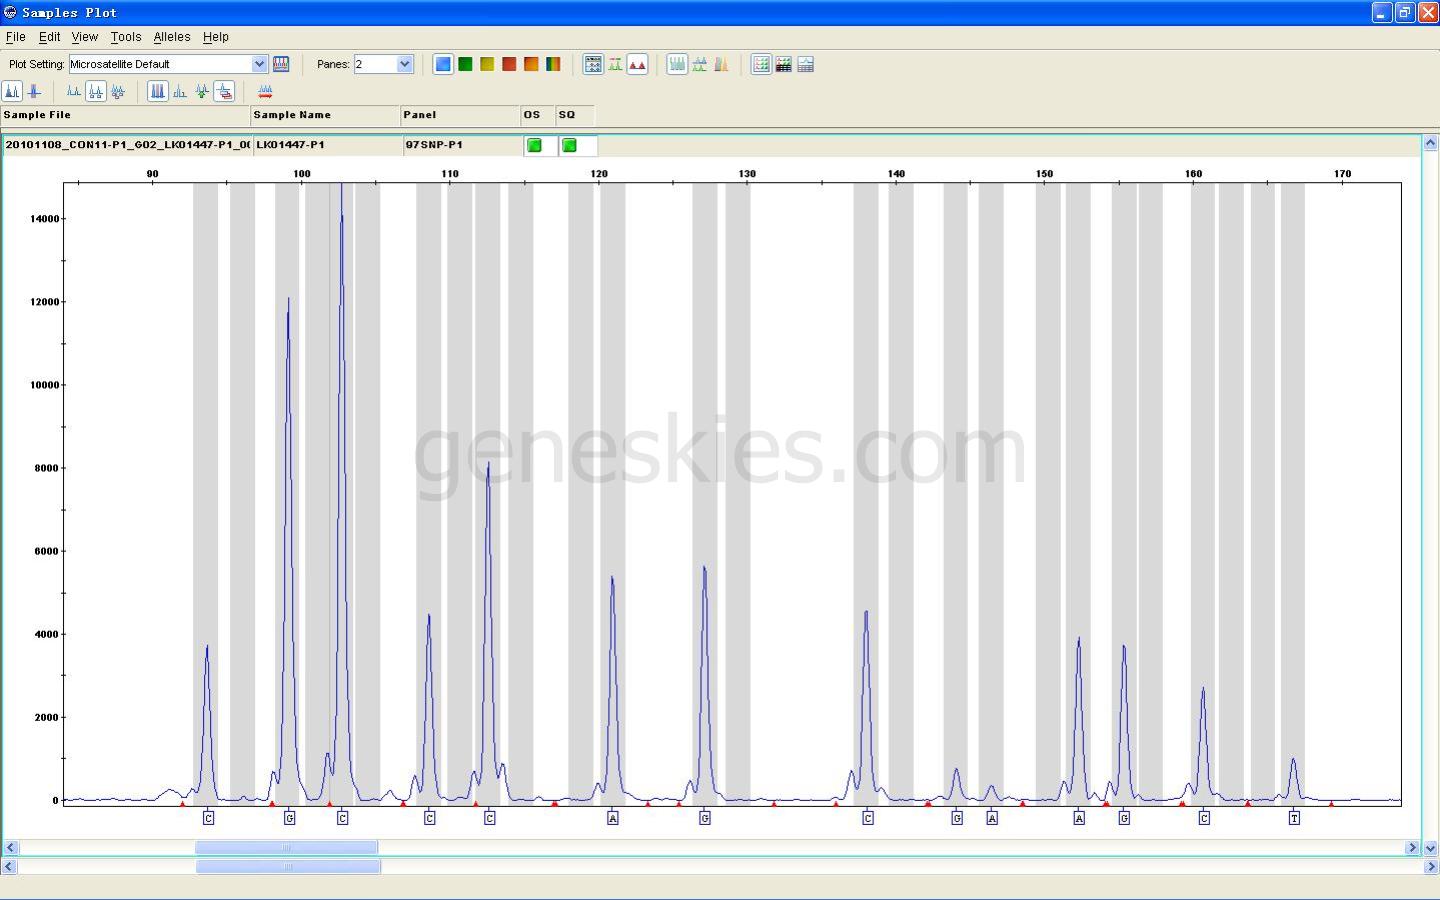1440x900 pixels.
Task: Click the first peak icon in second toolbar
Action: pyautogui.click(x=12, y=91)
